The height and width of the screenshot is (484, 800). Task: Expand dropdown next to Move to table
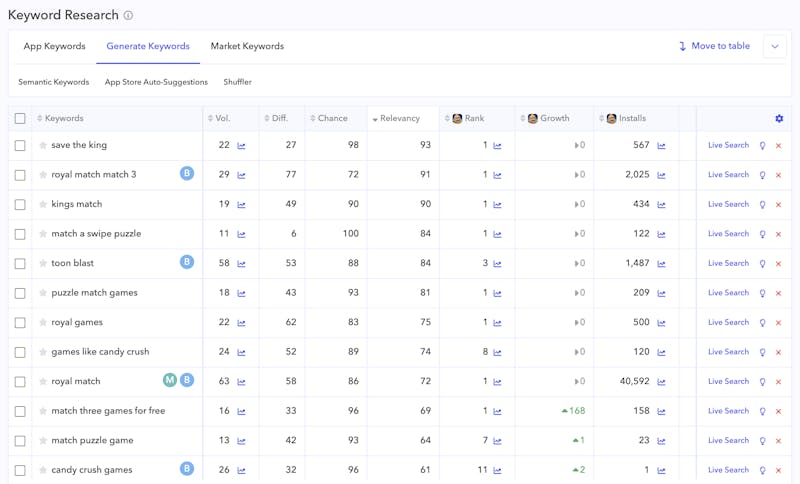774,46
